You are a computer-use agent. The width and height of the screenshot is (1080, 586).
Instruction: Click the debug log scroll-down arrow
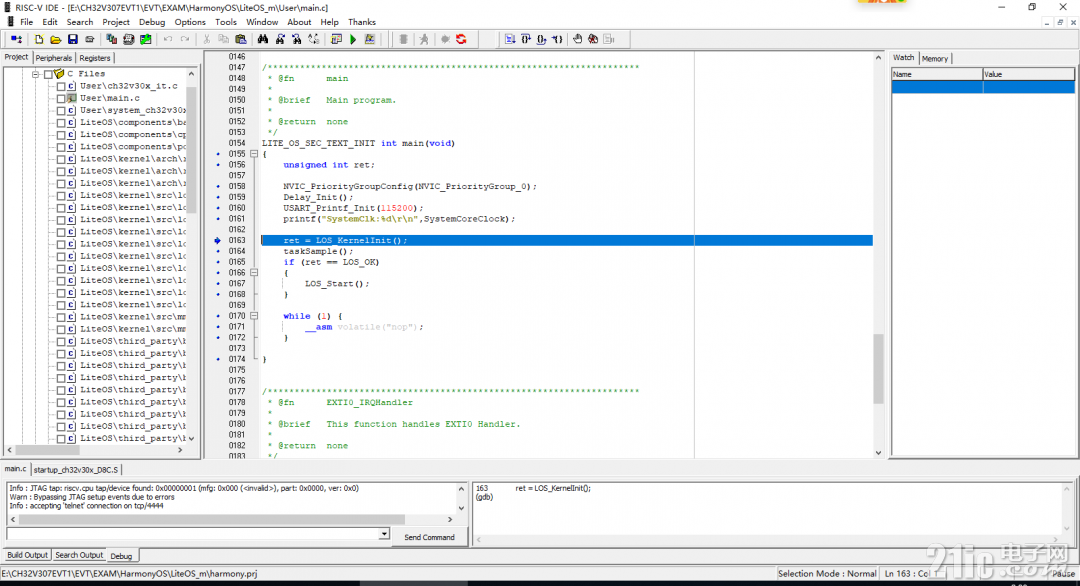[x=461, y=508]
